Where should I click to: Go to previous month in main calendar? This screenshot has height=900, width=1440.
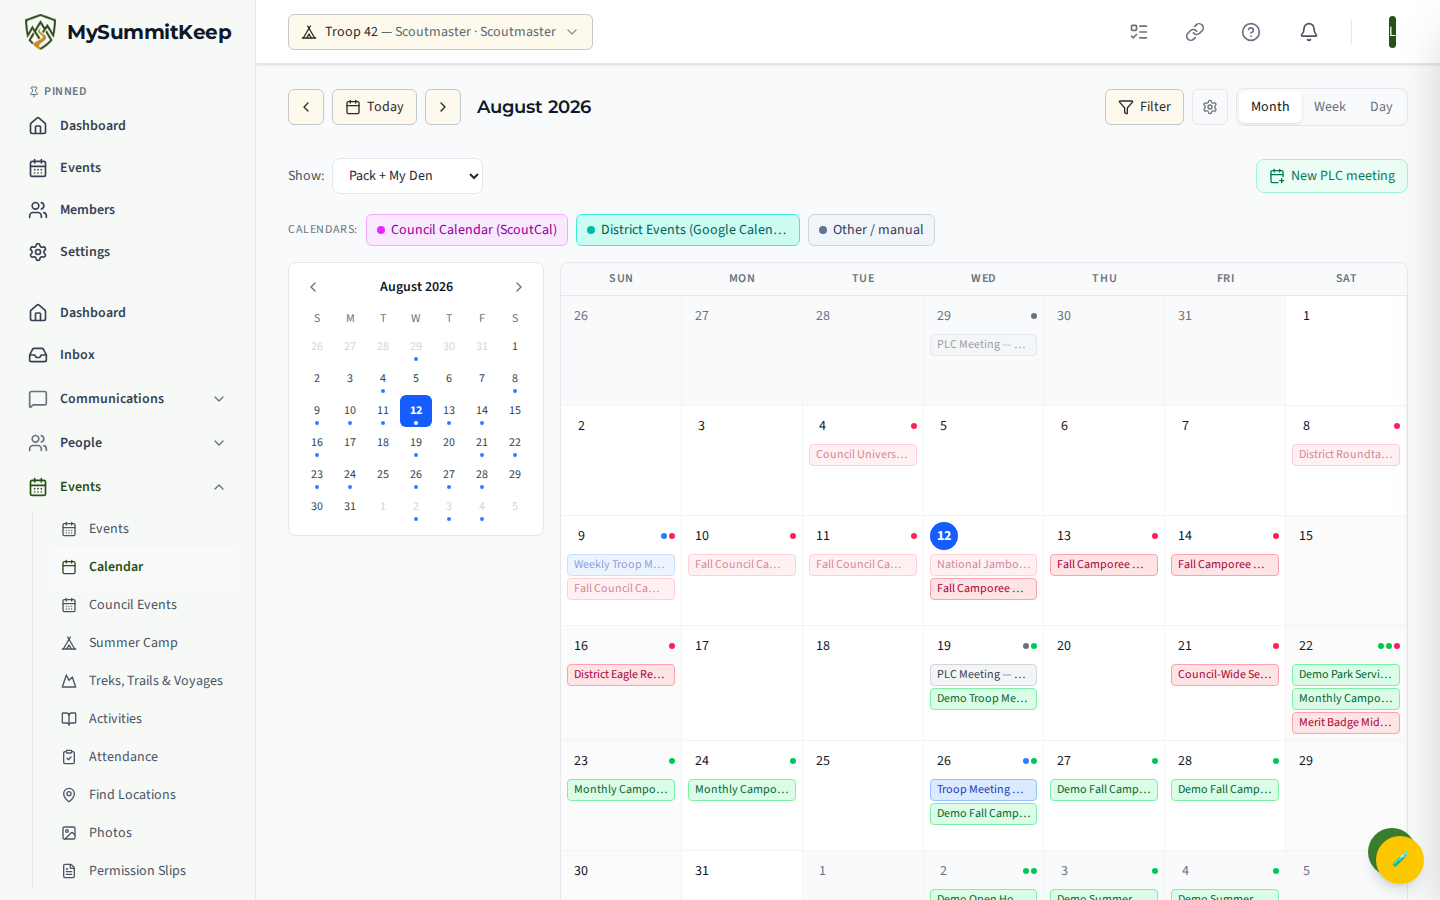click(306, 107)
